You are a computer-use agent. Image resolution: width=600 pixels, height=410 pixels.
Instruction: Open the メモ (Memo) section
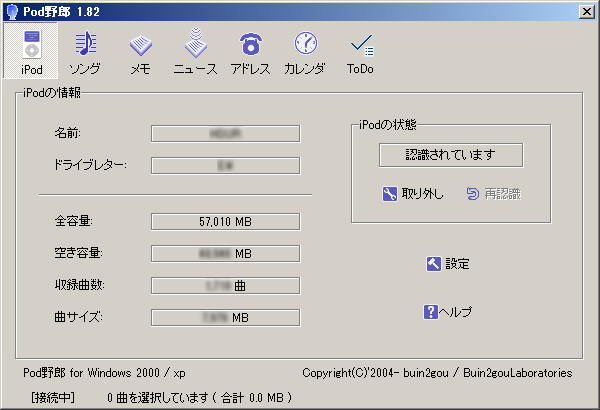pyautogui.click(x=140, y=53)
